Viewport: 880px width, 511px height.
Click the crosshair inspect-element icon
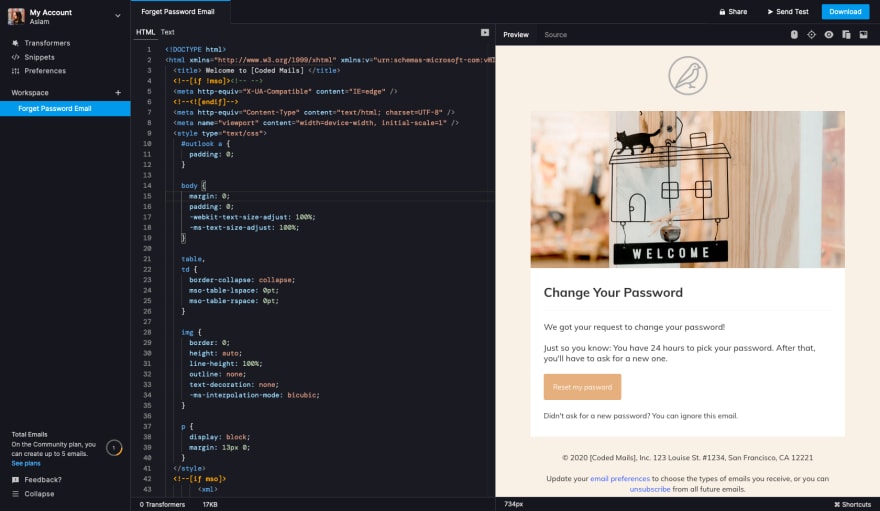(x=812, y=35)
